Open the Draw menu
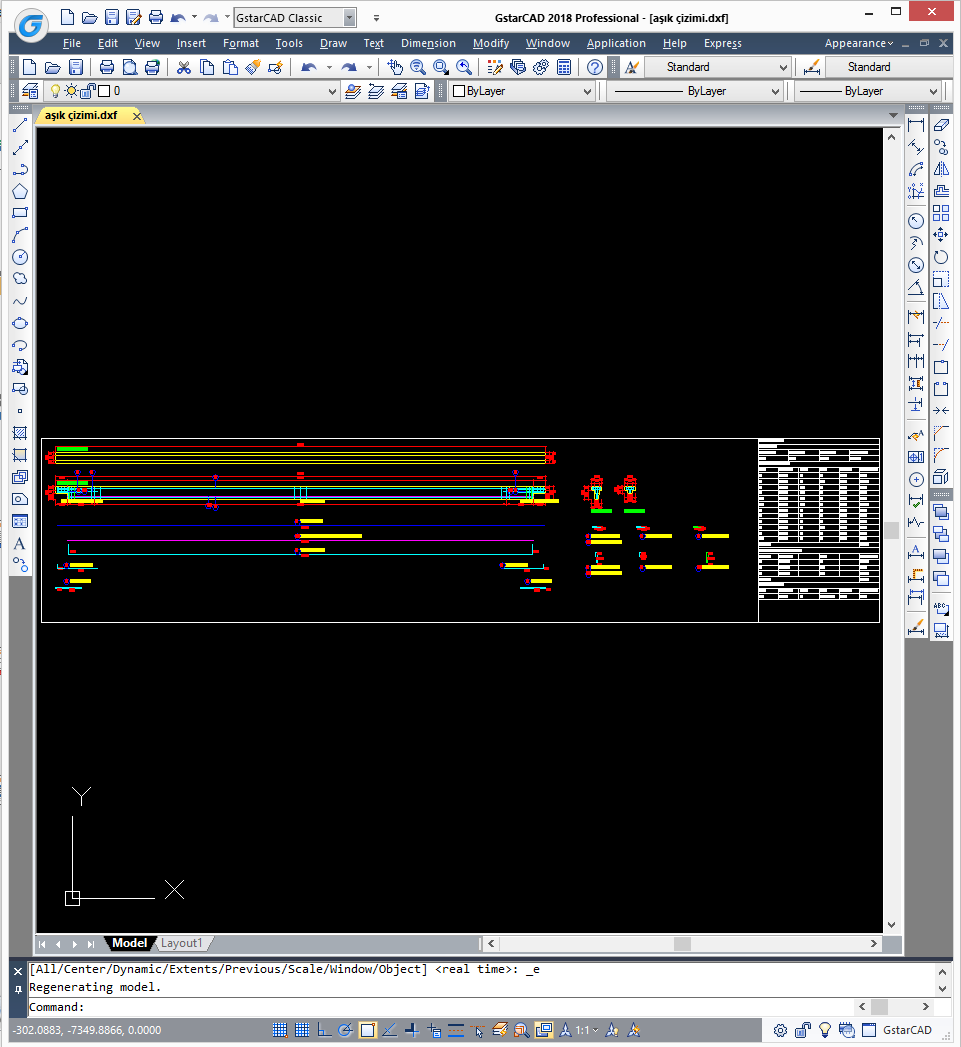This screenshot has height=1047, width=961. [x=333, y=43]
